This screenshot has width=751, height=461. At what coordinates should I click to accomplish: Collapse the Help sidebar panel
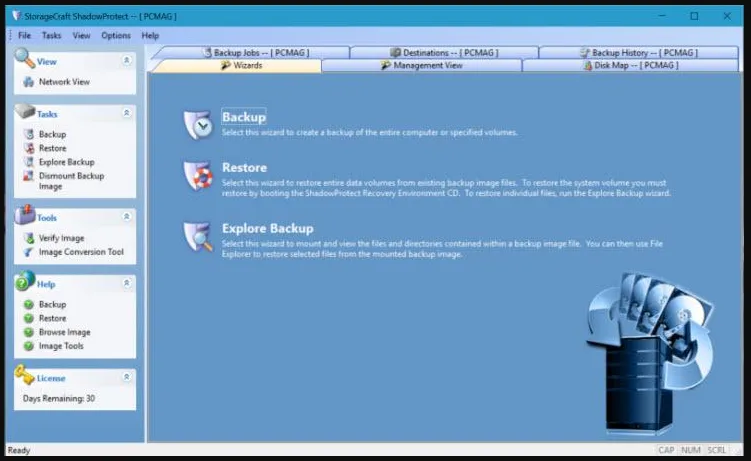coord(126,283)
